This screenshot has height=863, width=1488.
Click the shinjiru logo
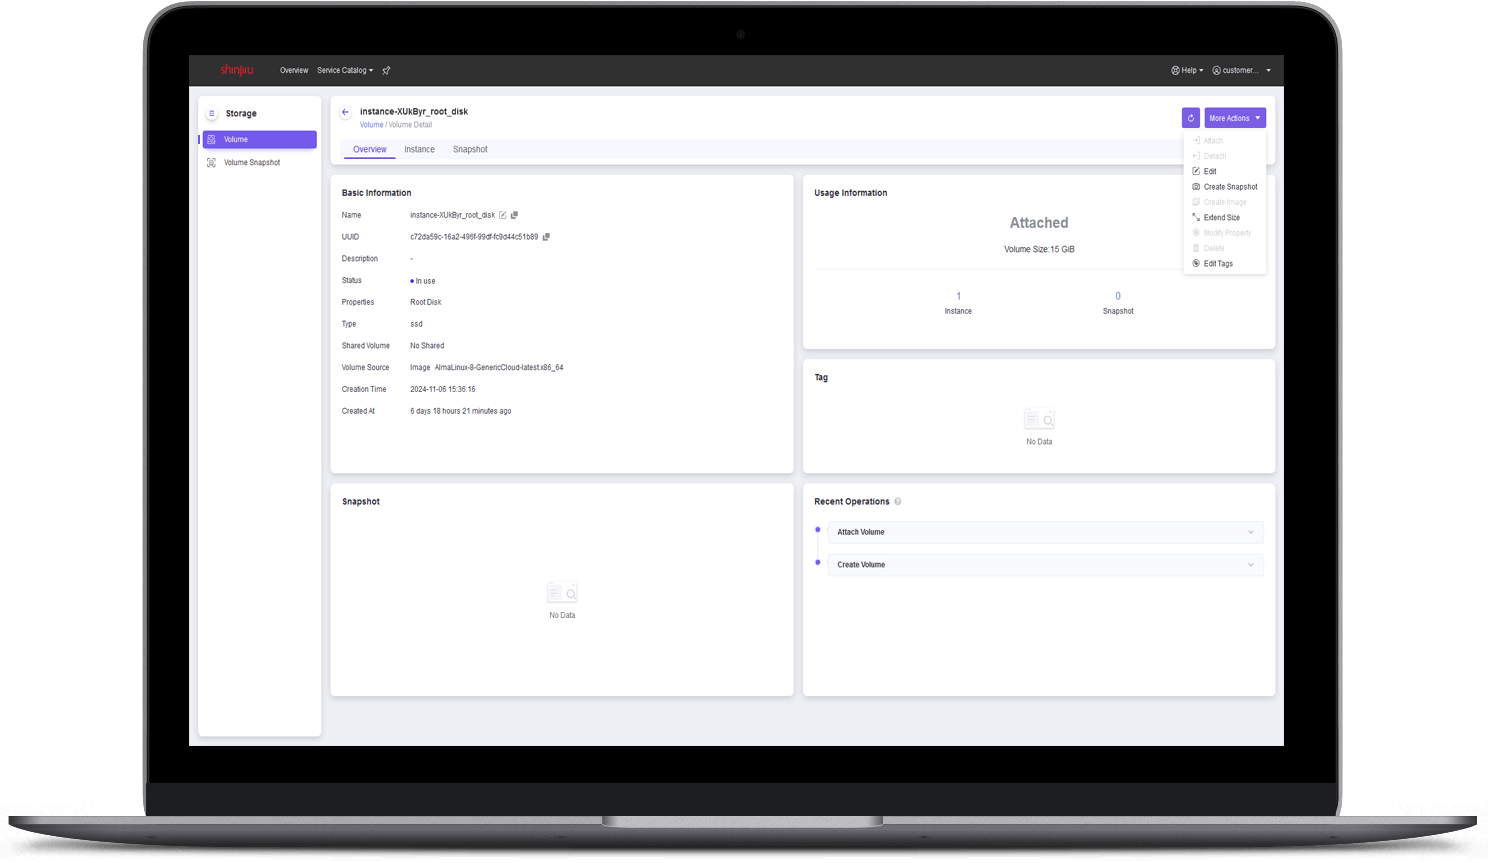point(237,70)
